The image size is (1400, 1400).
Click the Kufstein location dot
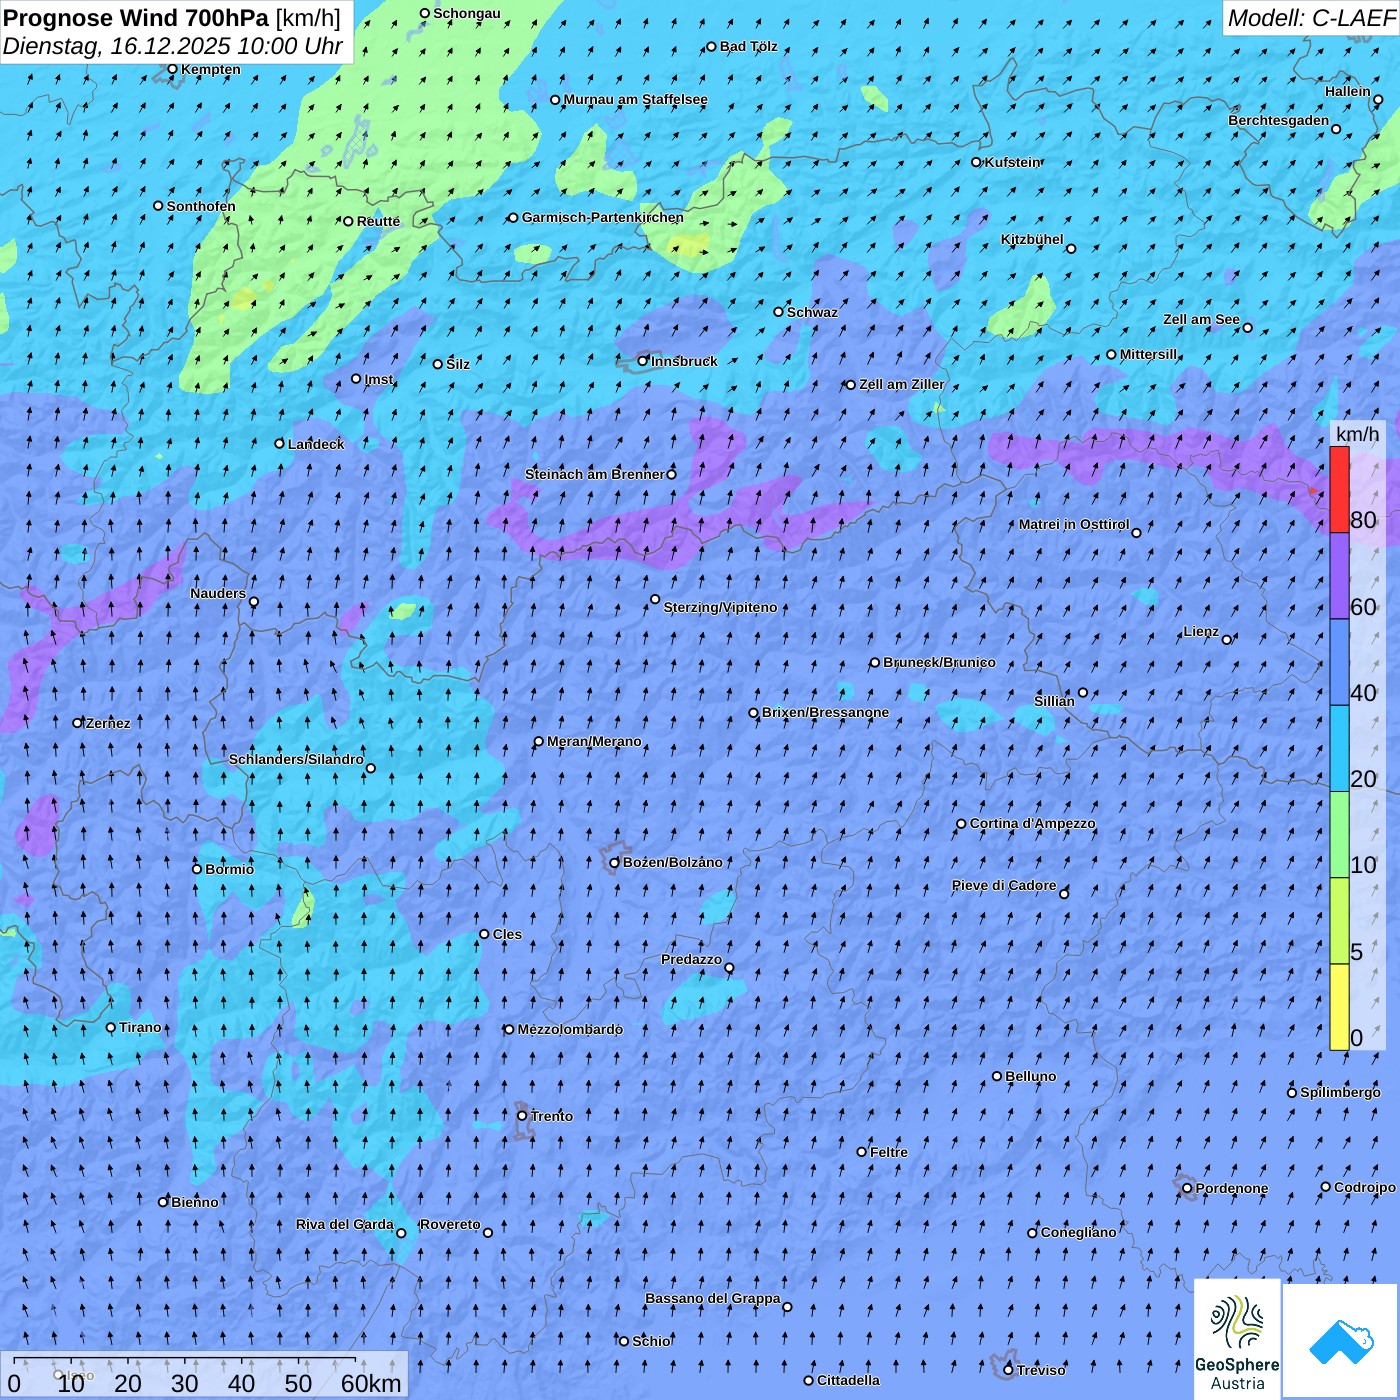pos(976,162)
